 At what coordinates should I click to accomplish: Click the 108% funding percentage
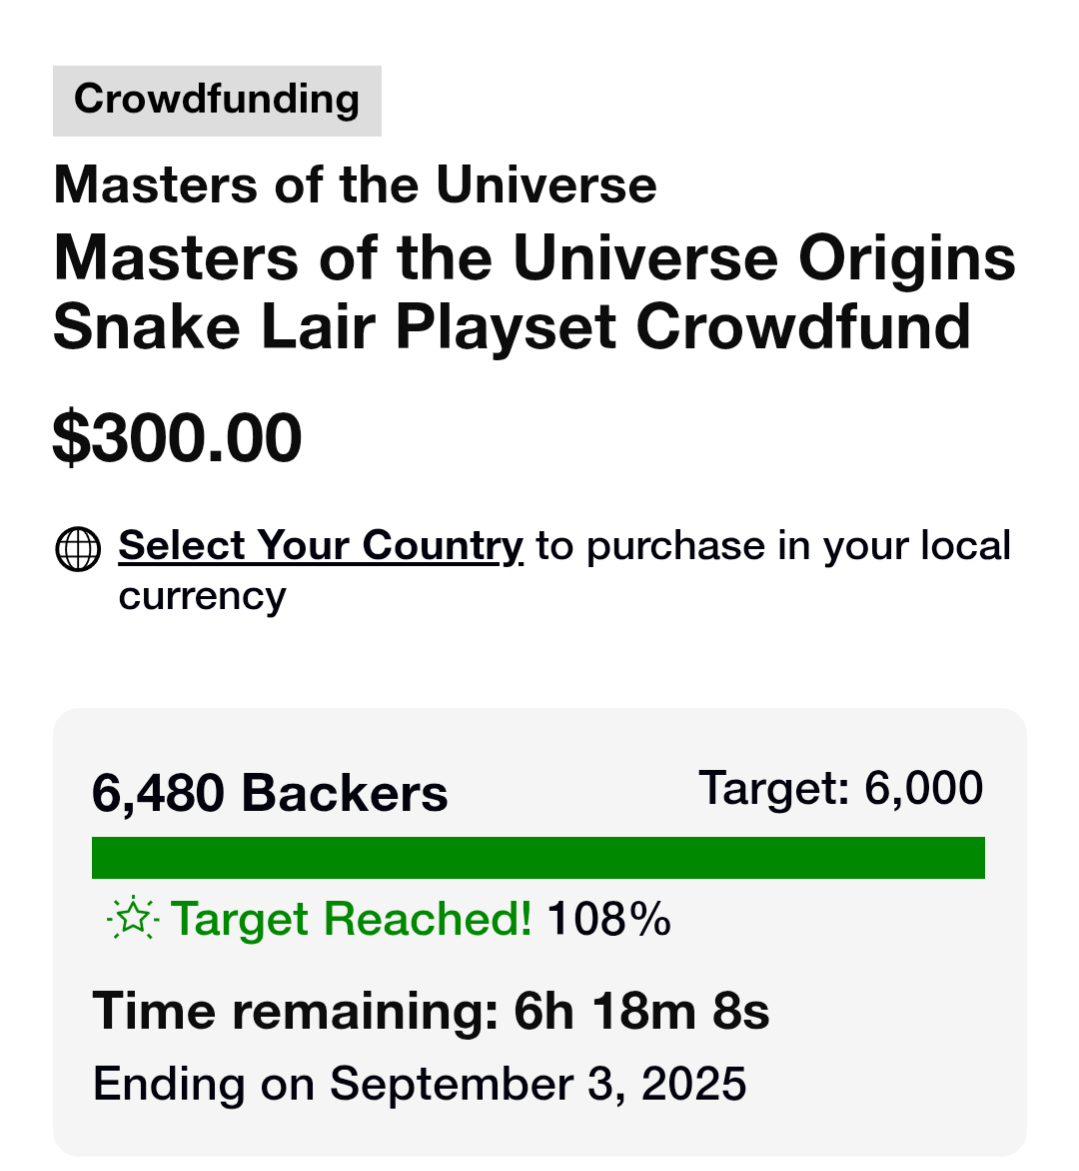(609, 919)
